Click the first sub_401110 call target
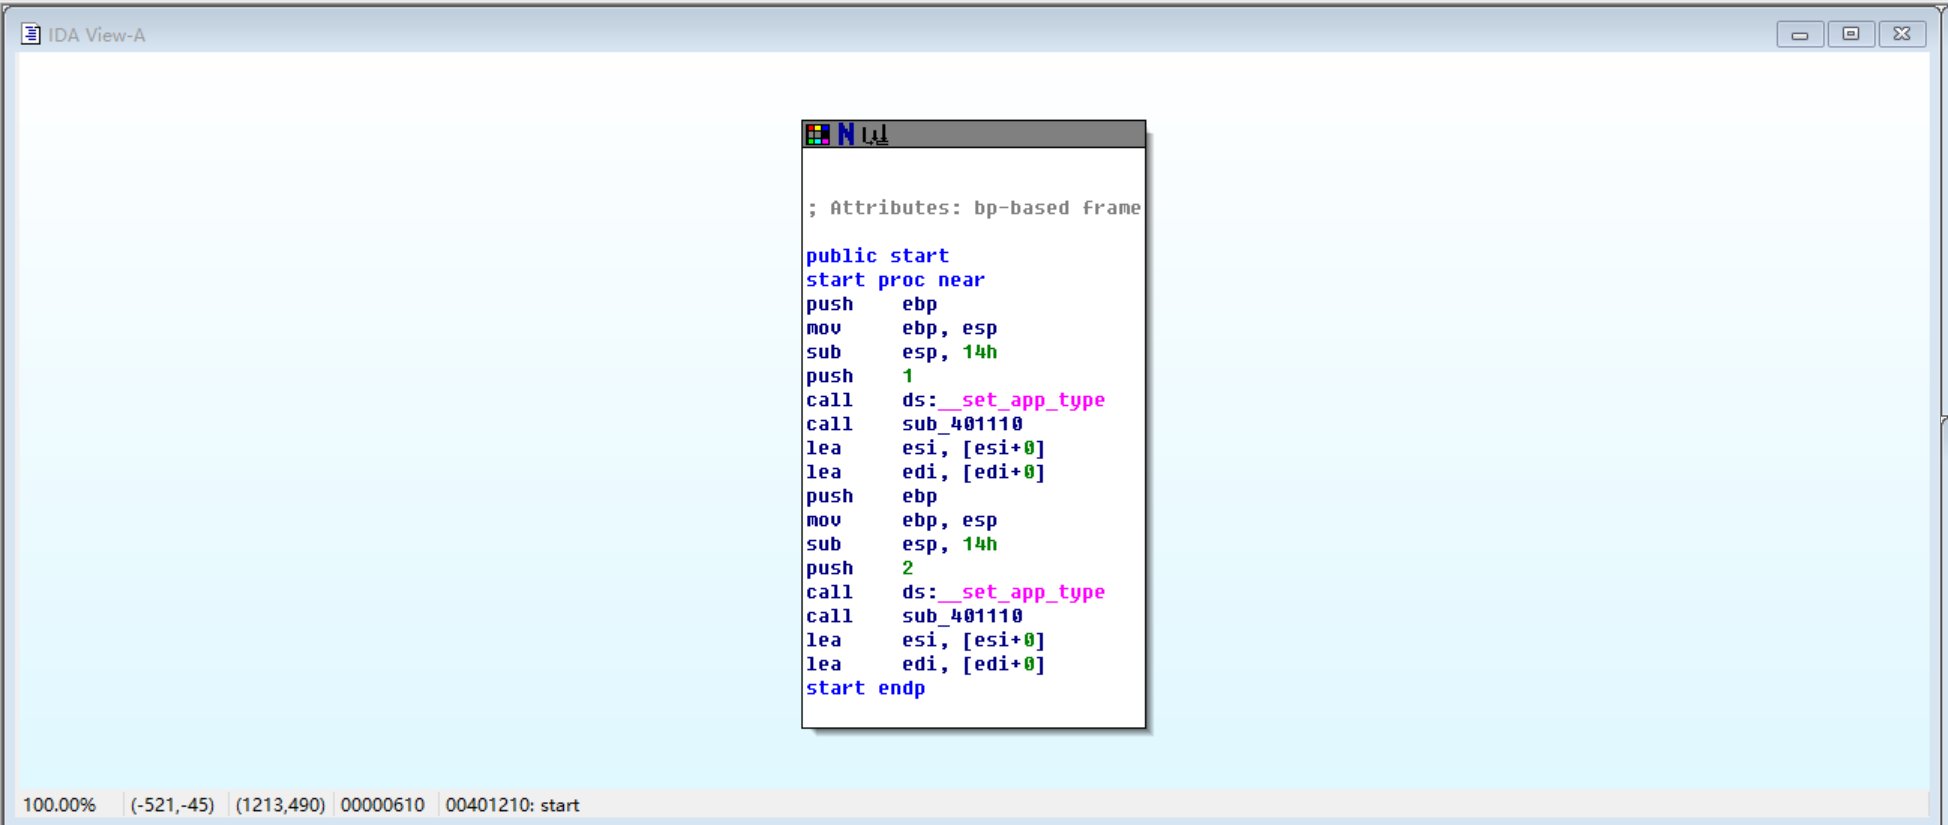Screen dimensions: 1948x825 [x=962, y=424]
